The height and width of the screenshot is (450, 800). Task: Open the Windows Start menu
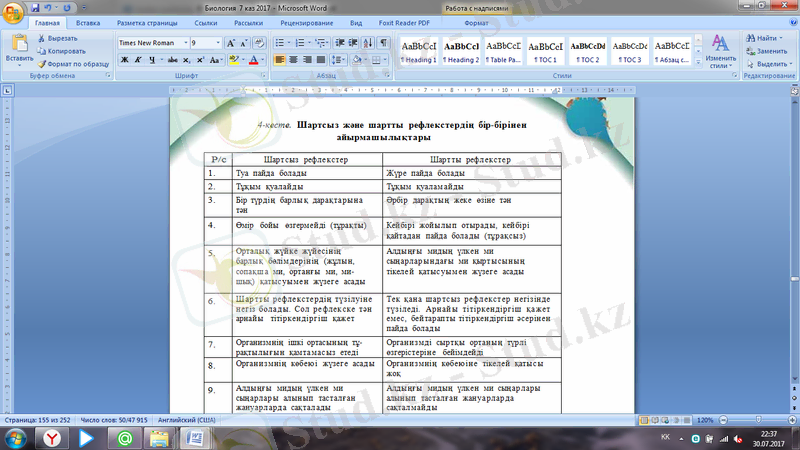pyautogui.click(x=14, y=438)
